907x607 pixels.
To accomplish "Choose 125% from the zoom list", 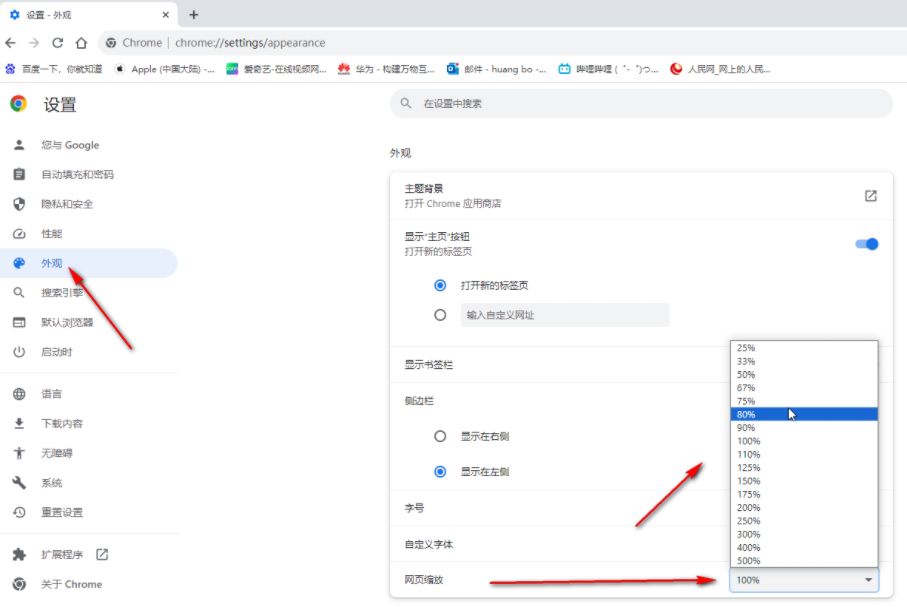I will [804, 468].
